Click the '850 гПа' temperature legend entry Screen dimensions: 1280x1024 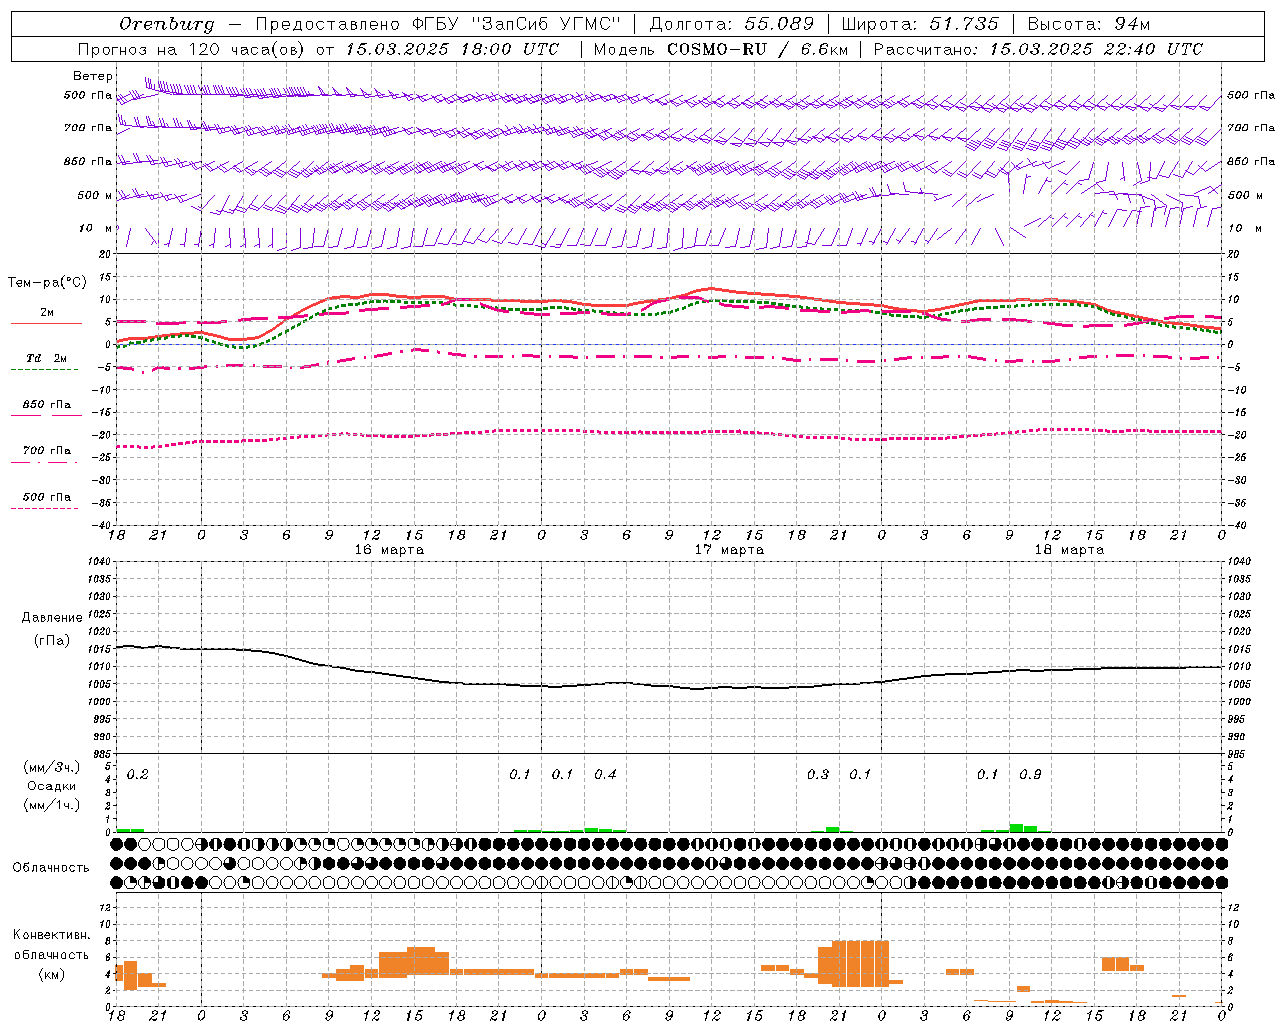pyautogui.click(x=46, y=405)
